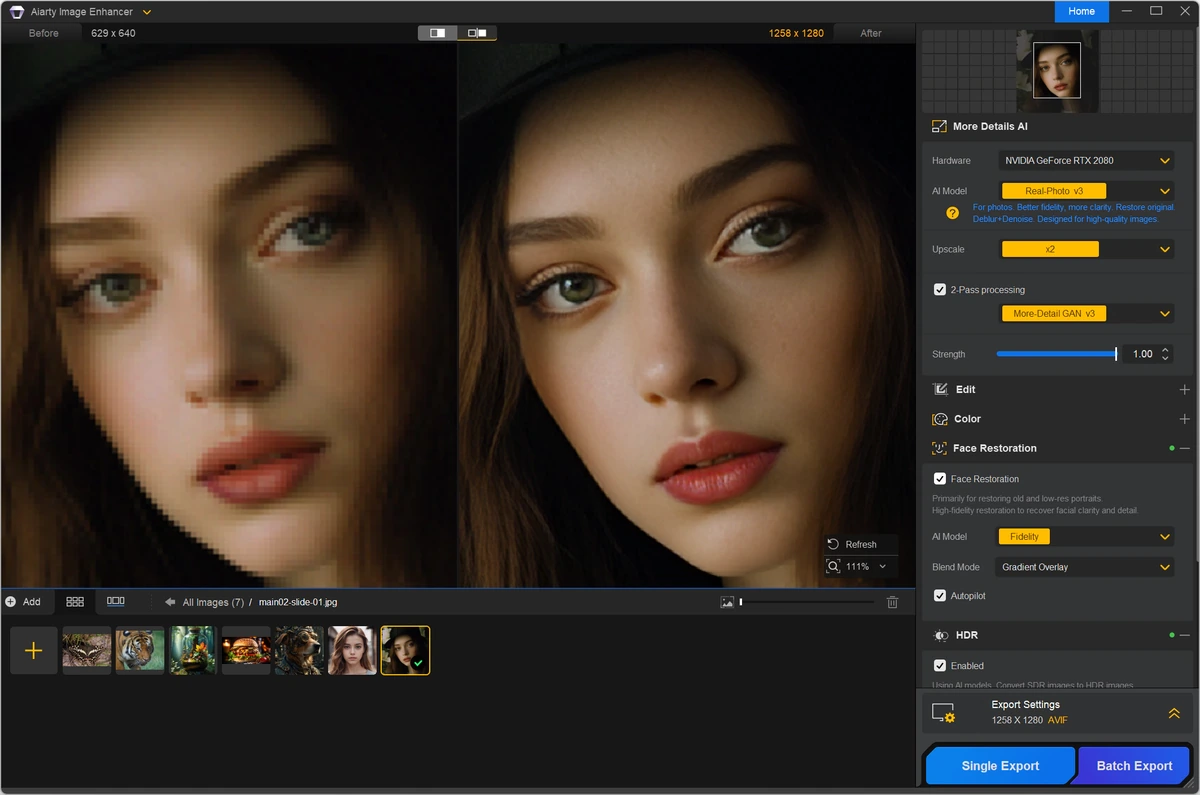
Task: Click the zoom magnifier icon
Action: point(834,567)
